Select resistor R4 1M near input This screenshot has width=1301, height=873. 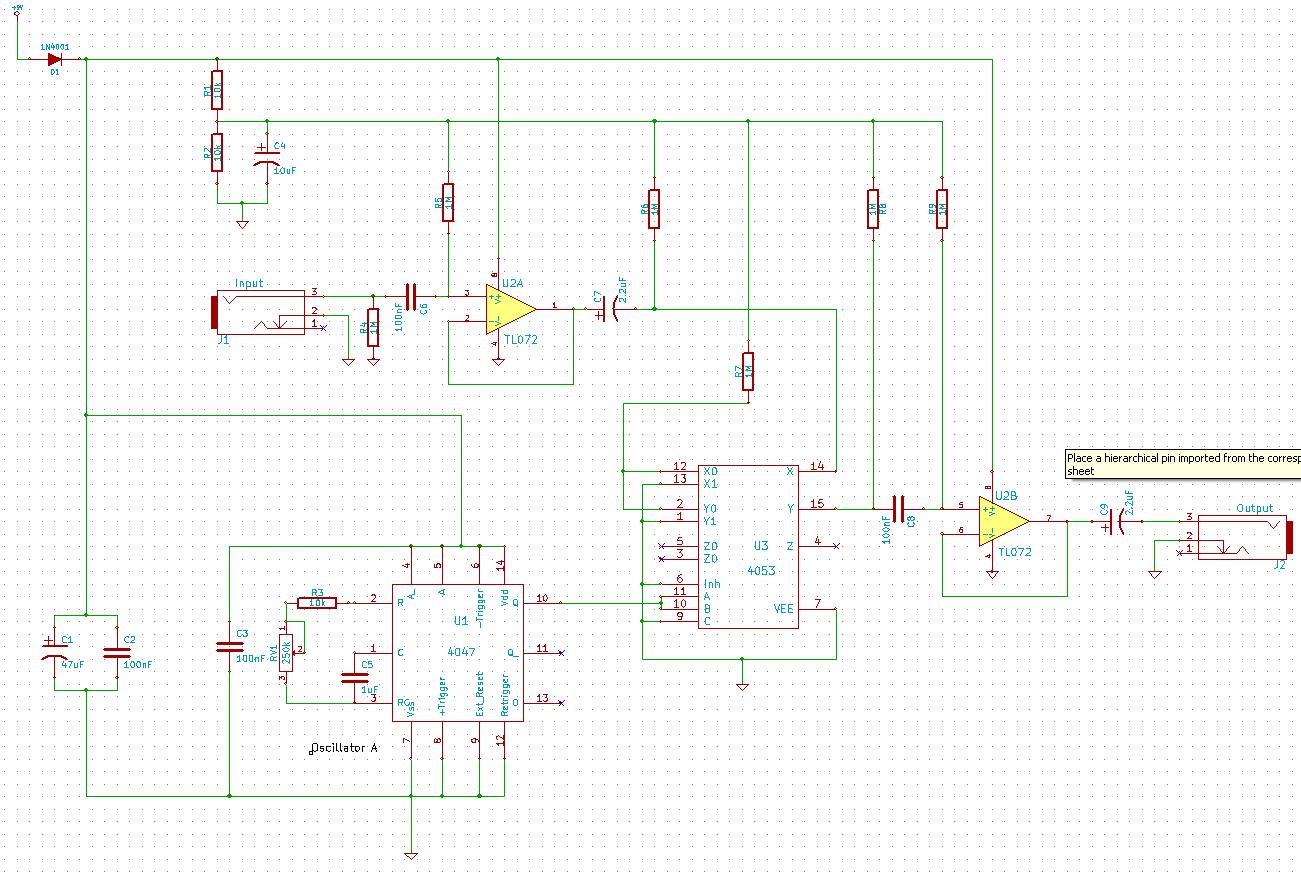pos(373,327)
